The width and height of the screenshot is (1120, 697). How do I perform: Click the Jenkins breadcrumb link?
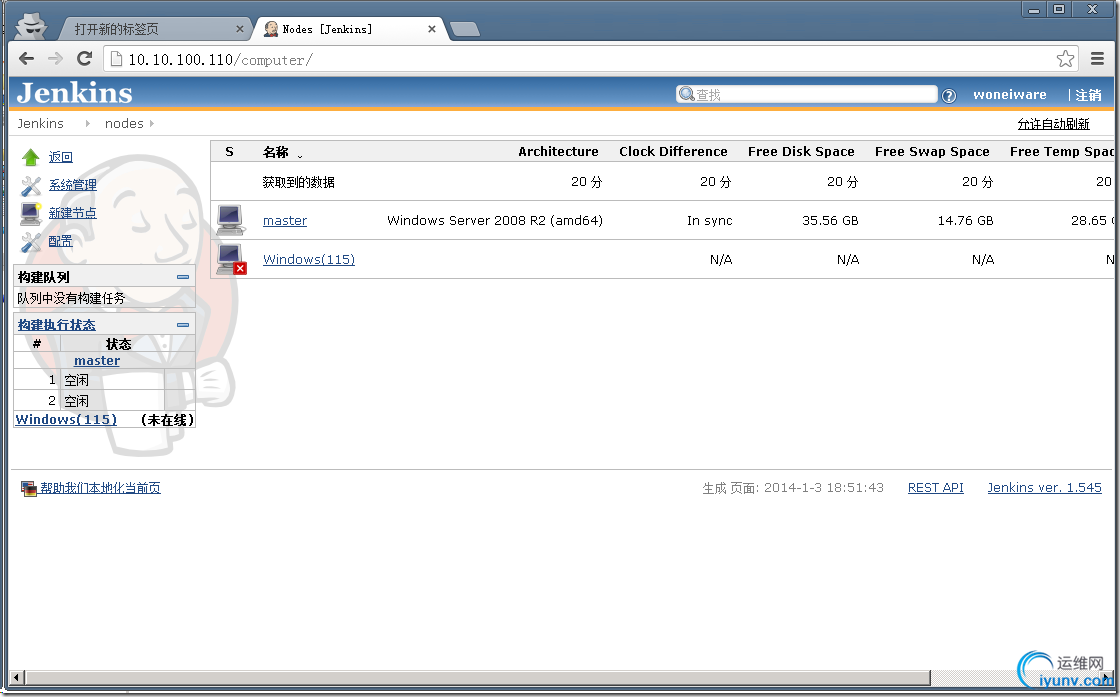point(40,124)
